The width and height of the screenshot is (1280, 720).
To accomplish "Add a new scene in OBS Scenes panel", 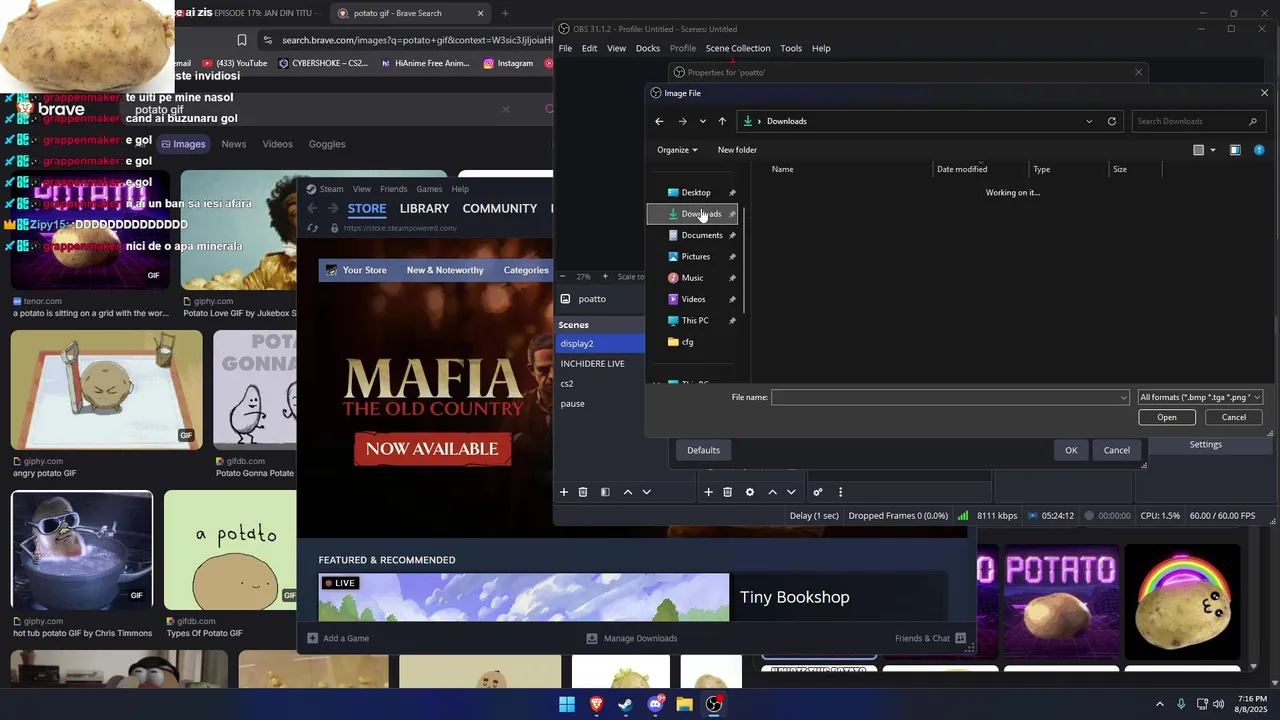I will coord(564,492).
